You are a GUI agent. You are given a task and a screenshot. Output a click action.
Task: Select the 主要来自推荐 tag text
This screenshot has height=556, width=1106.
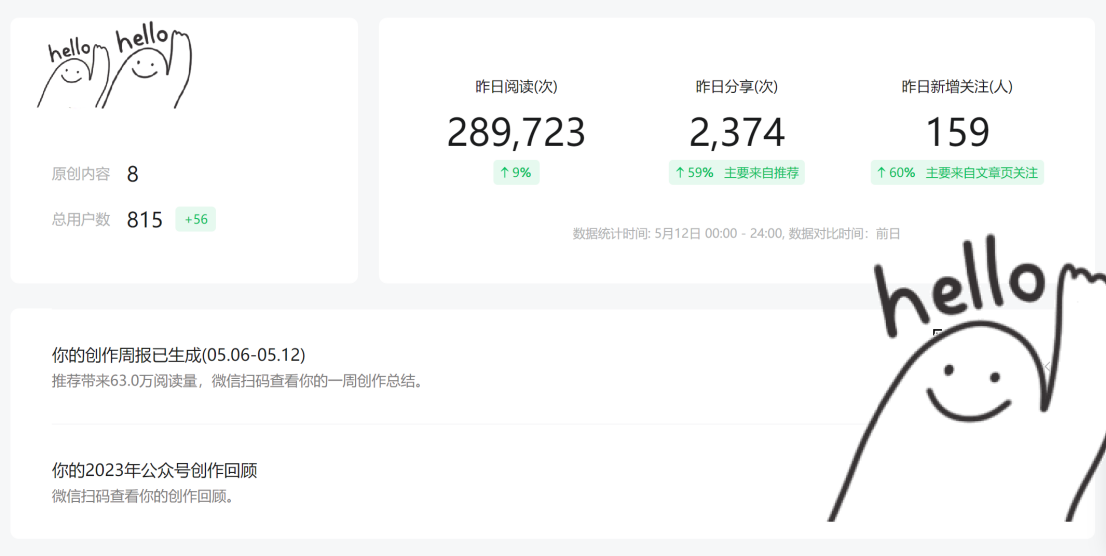(761, 173)
